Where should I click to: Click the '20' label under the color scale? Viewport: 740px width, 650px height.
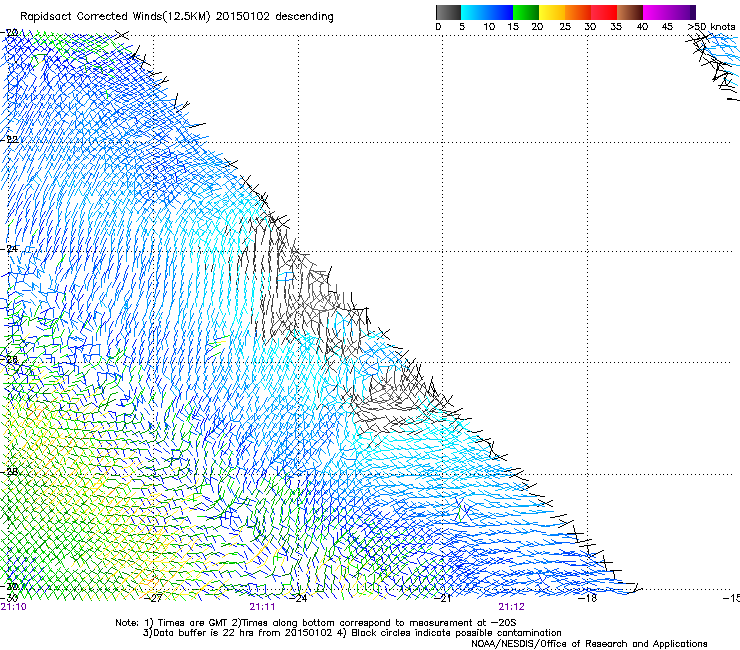pyautogui.click(x=538, y=27)
